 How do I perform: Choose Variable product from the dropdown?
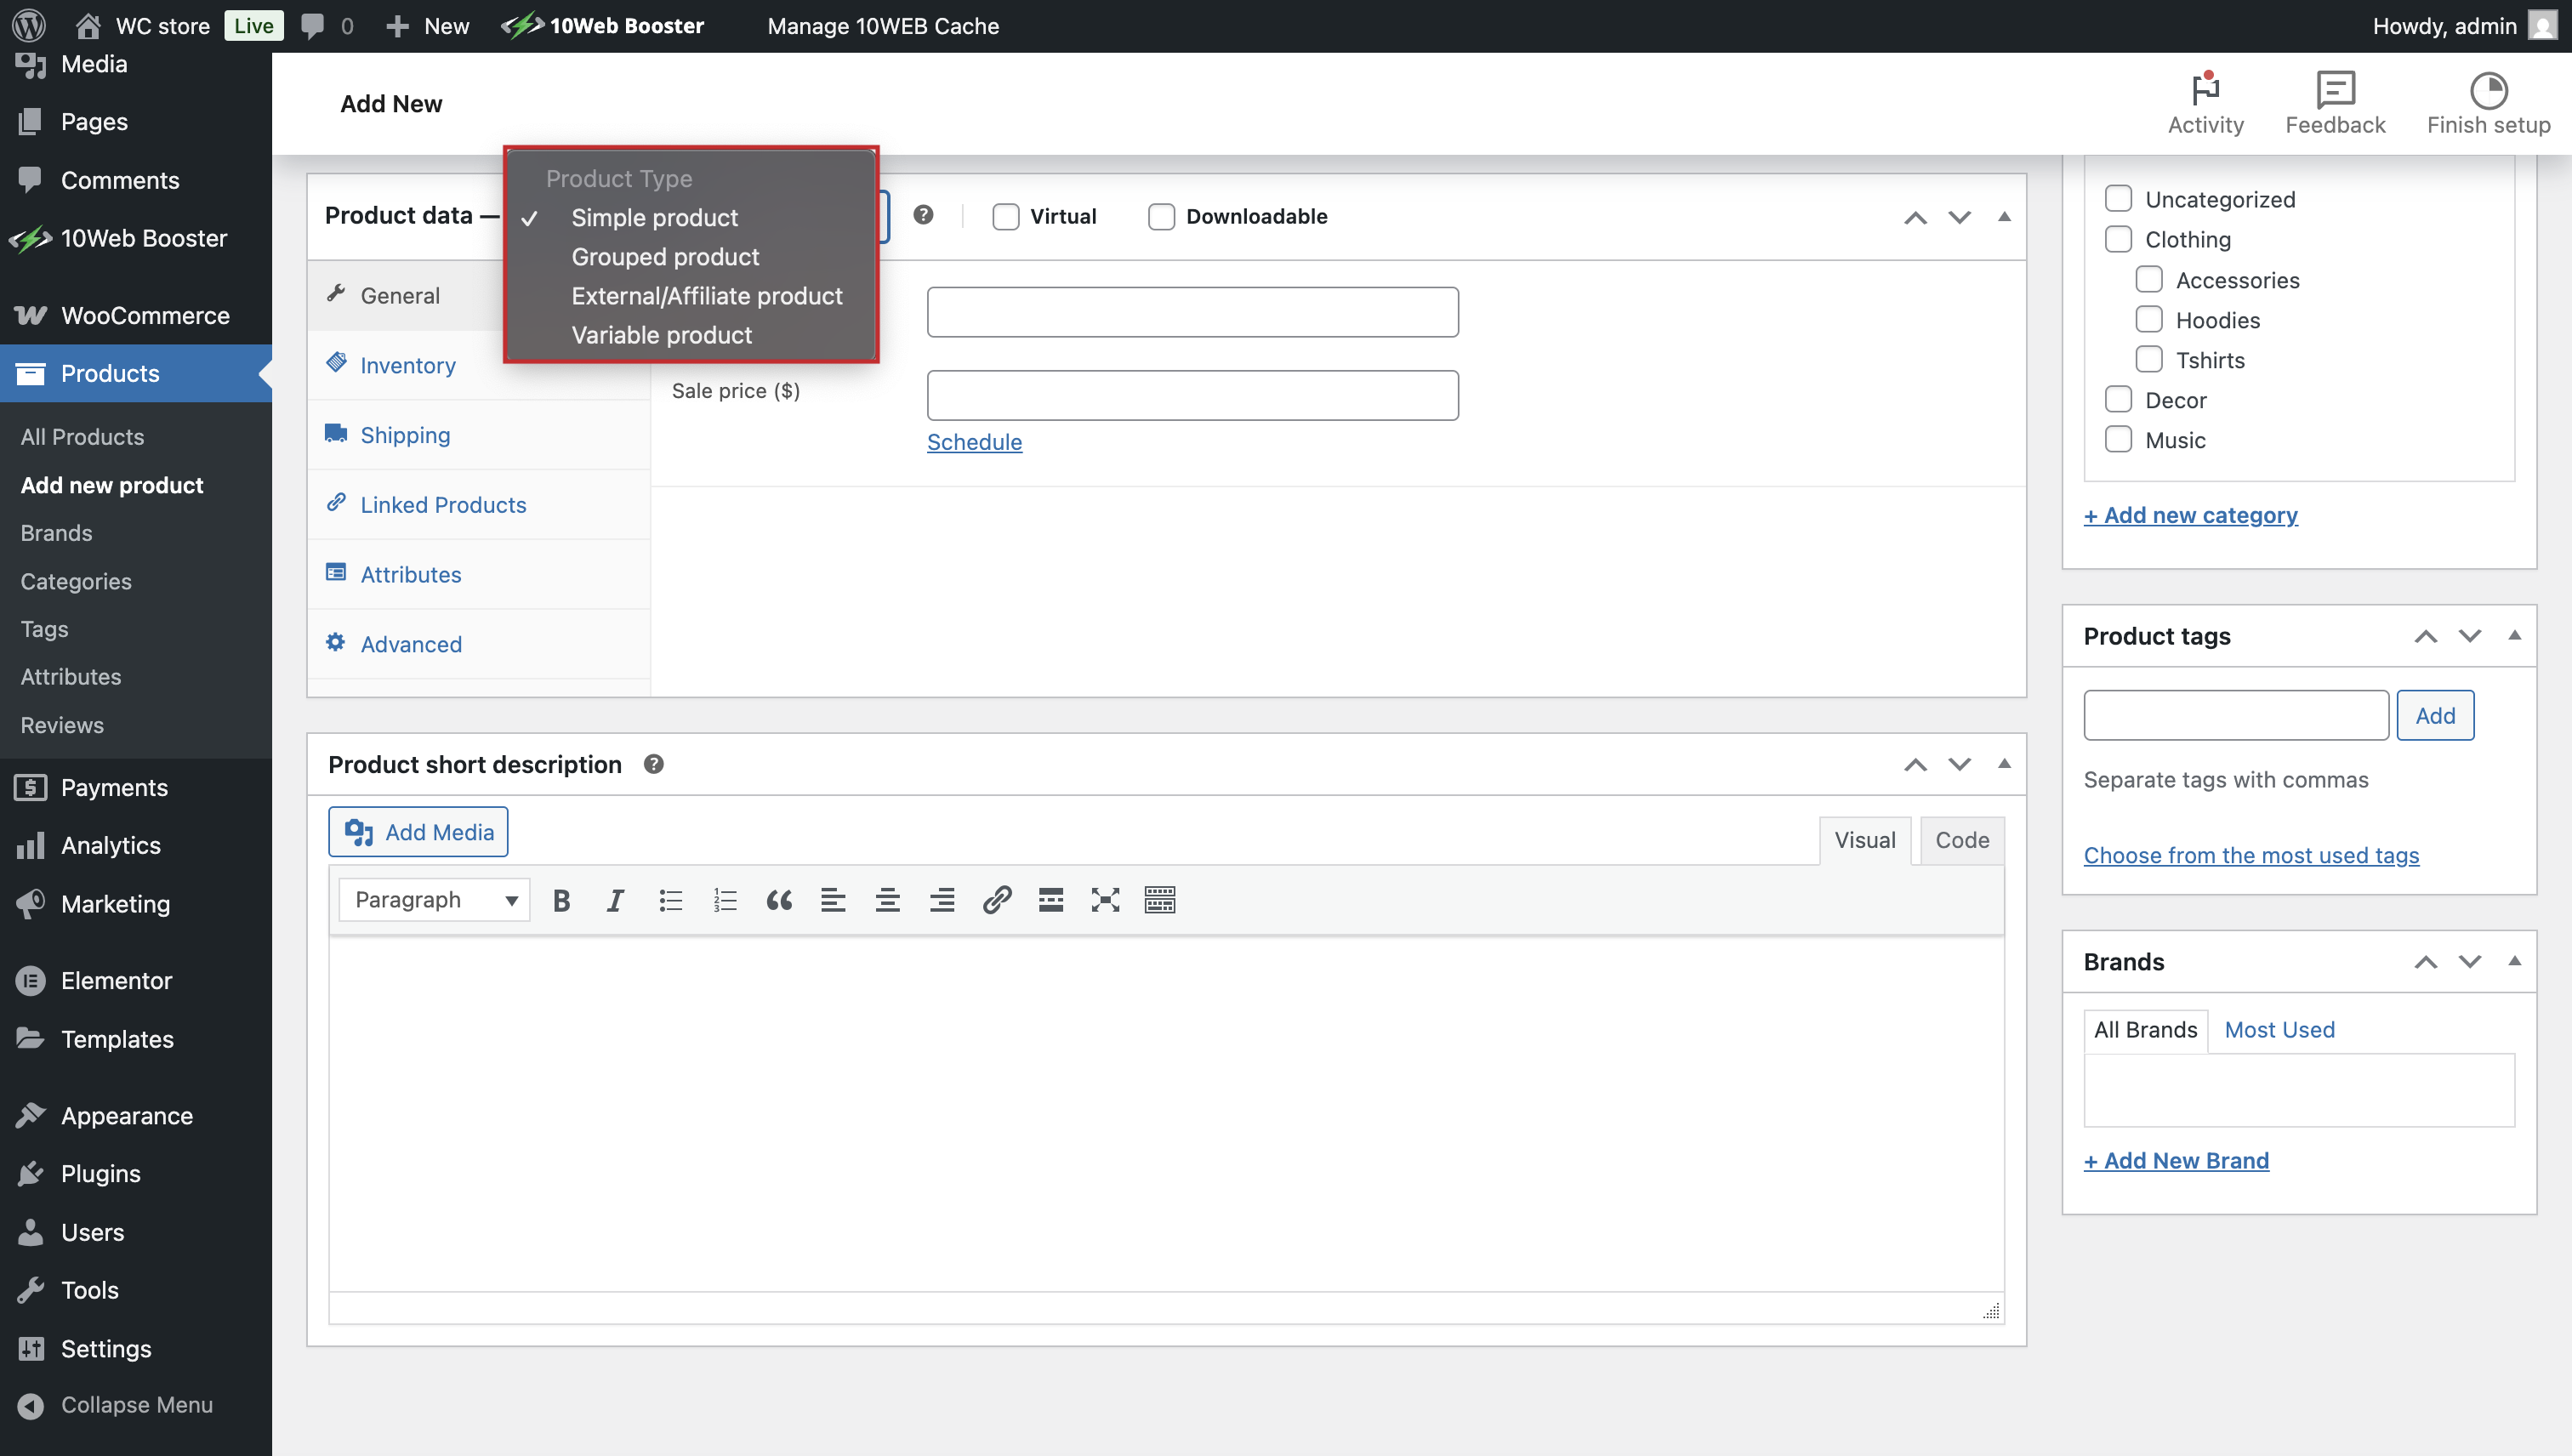[661, 335]
